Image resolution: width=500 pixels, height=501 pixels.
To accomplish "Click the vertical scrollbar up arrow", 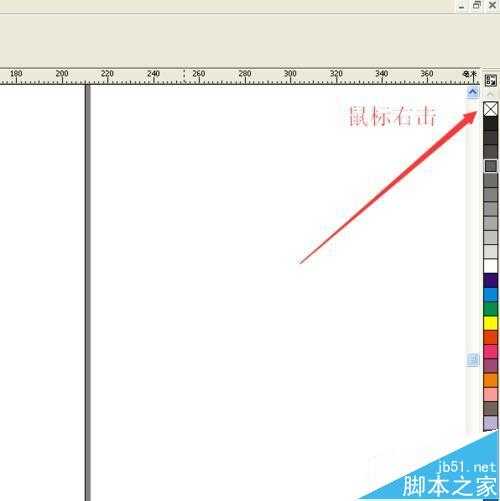I will (x=473, y=92).
